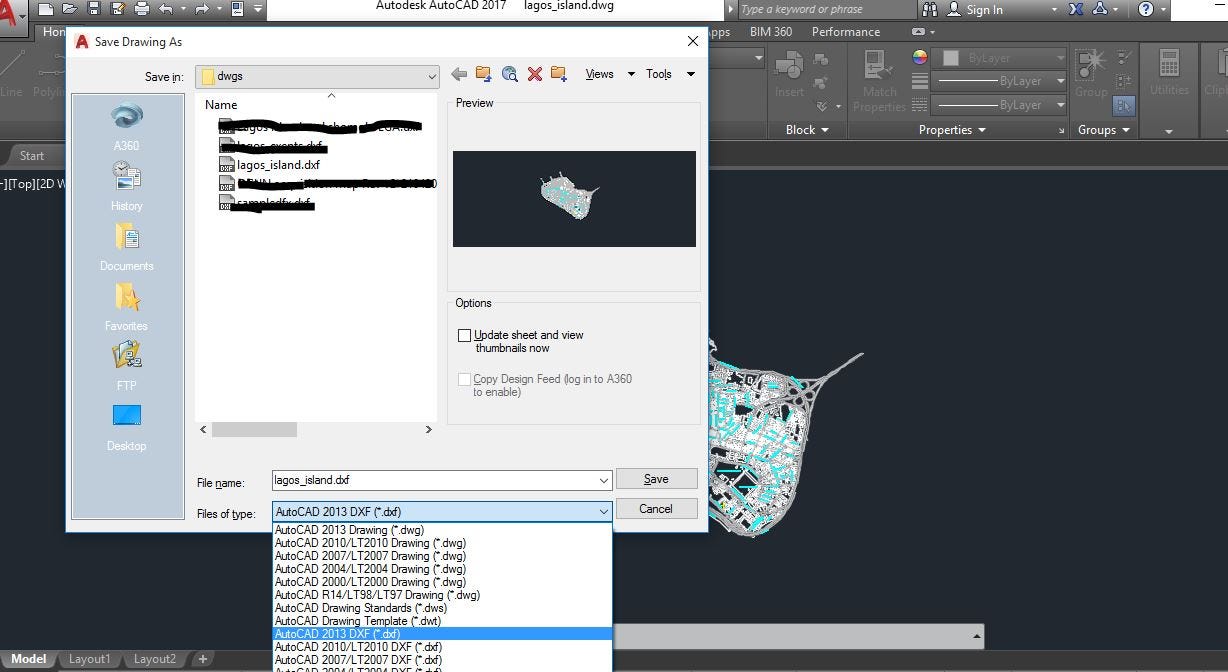Viewport: 1228px width, 672px height.
Task: Click the Redo arrow in quick access toolbar
Action: pyautogui.click(x=201, y=9)
